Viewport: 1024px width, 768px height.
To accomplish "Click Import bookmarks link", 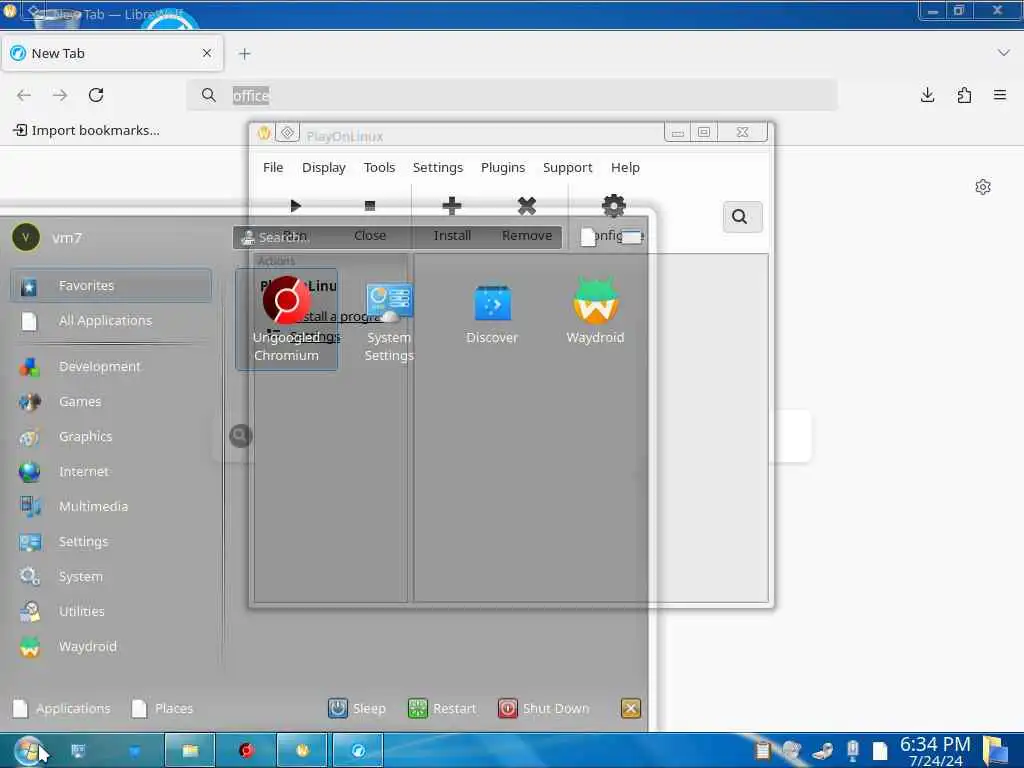I will [x=86, y=131].
